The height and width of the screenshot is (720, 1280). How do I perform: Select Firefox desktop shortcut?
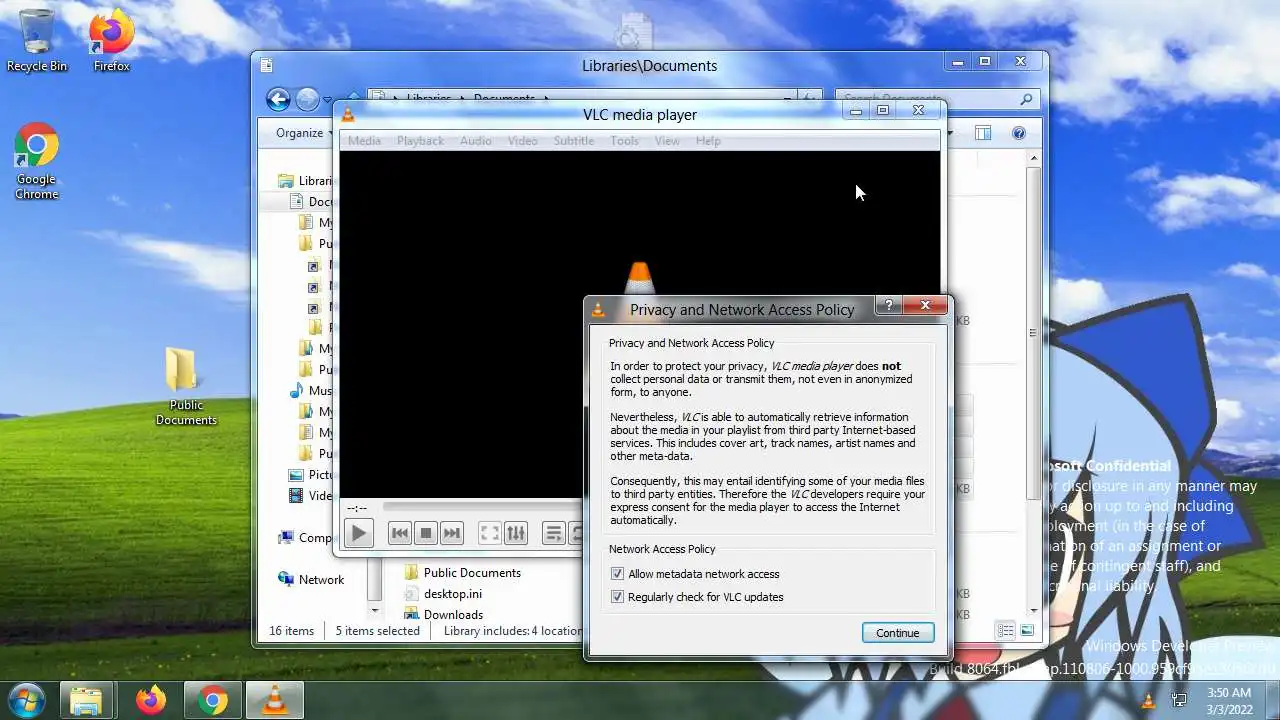click(111, 41)
